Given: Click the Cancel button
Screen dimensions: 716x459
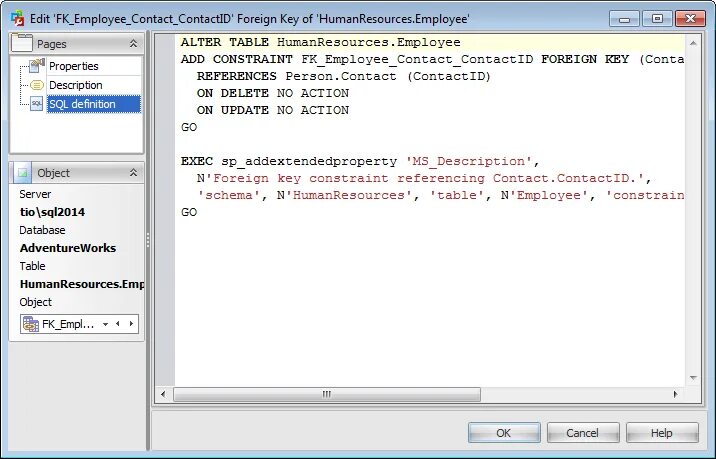Looking at the screenshot, I should point(583,433).
